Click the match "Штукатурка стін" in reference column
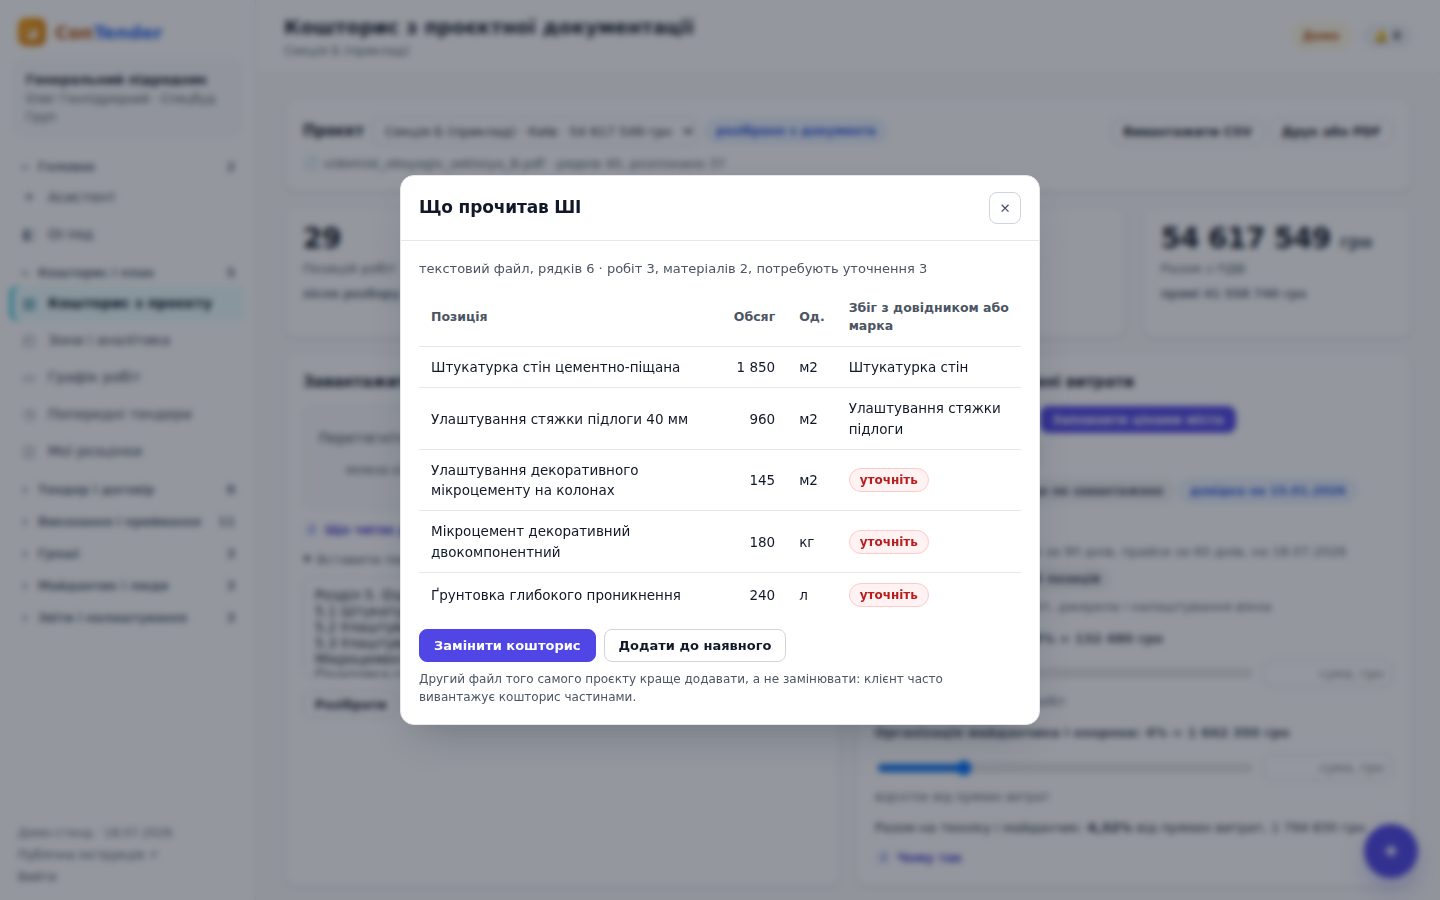Image resolution: width=1440 pixels, height=900 pixels. coord(908,367)
